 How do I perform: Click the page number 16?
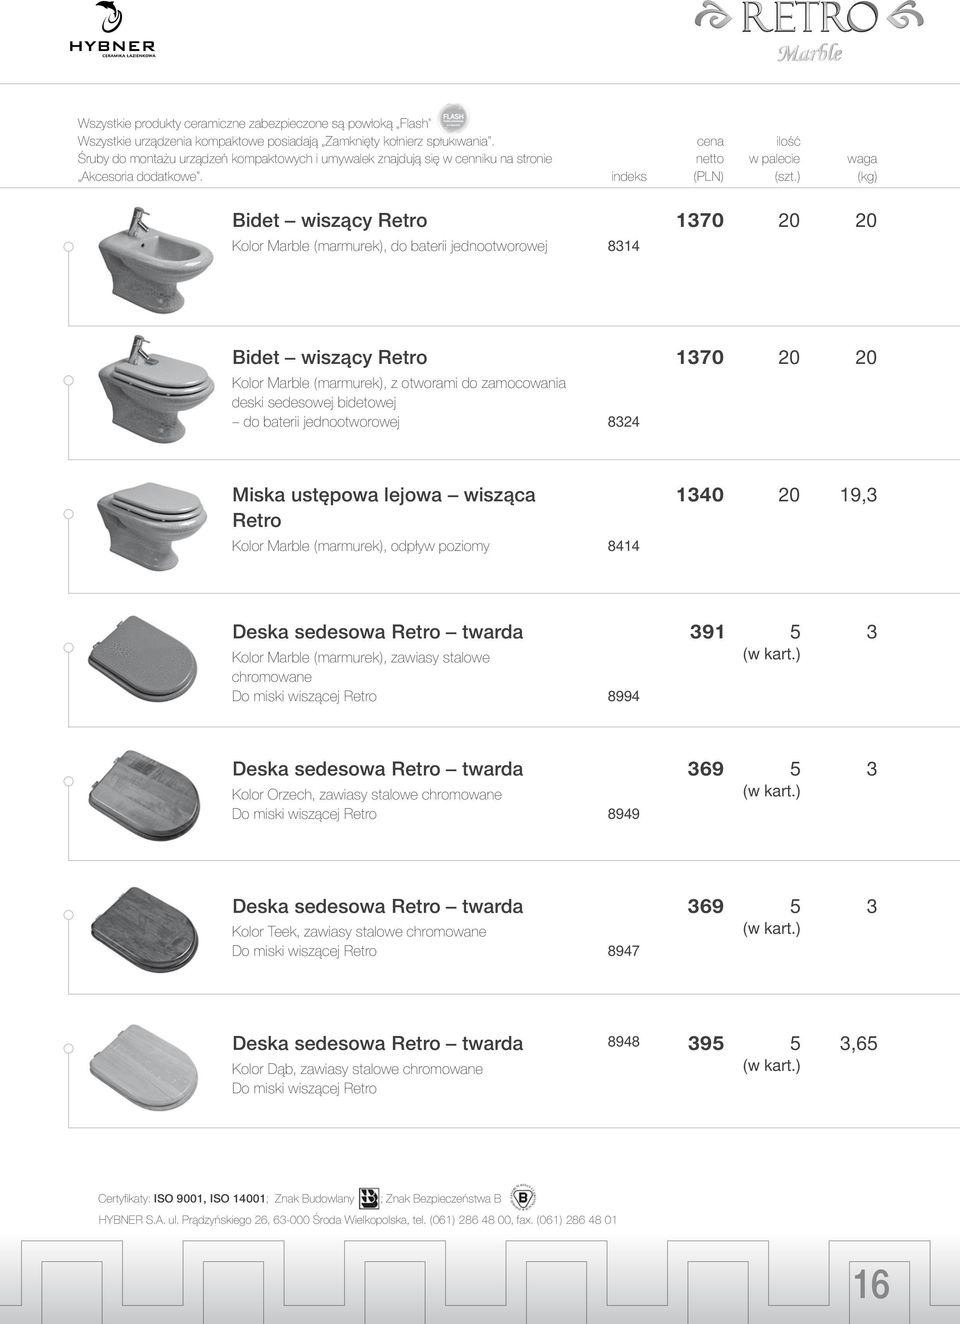pos(871,1284)
